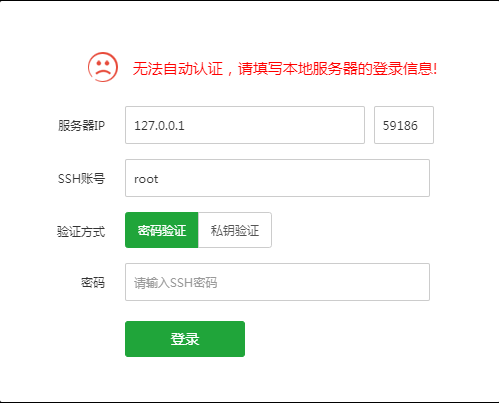Click the 私钥验证 label text
Viewport: 499px width, 403px height.
(x=235, y=231)
